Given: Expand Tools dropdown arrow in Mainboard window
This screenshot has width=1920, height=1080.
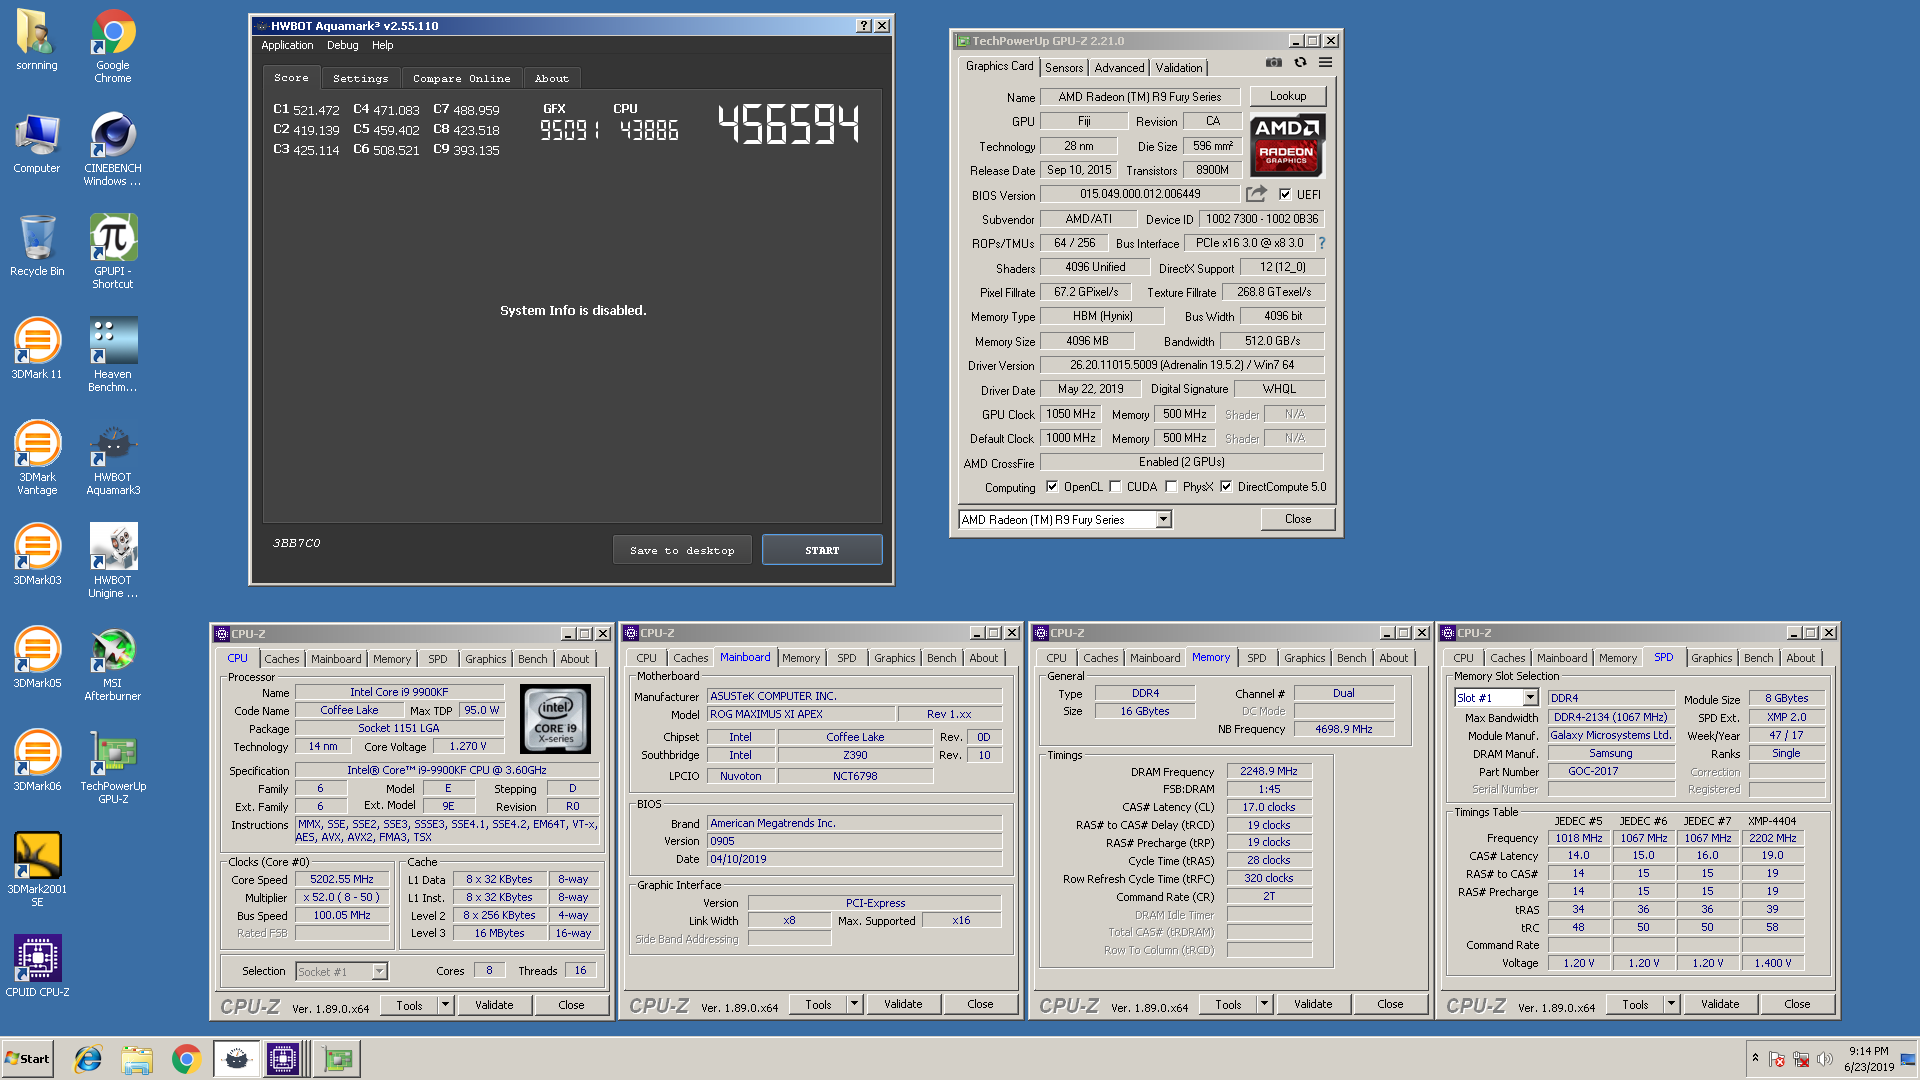Looking at the screenshot, I should [854, 1004].
